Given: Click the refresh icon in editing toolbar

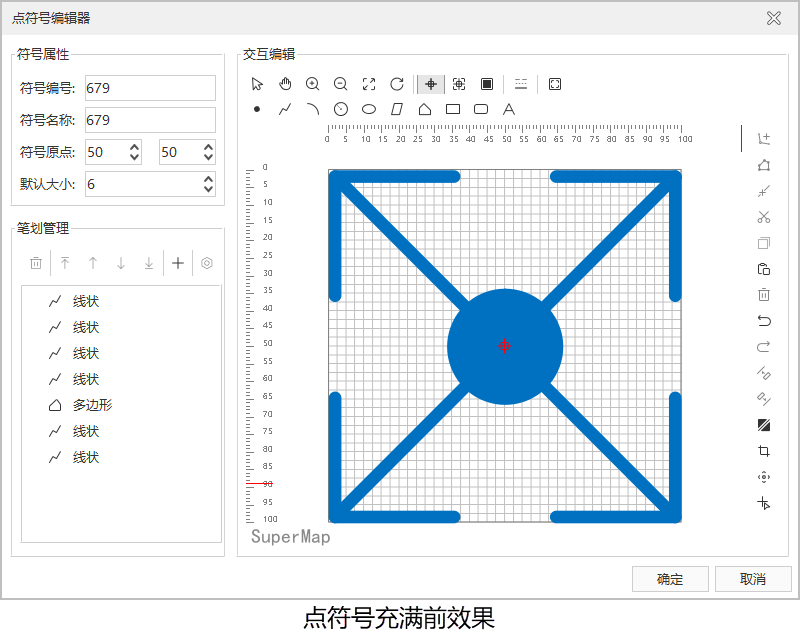Looking at the screenshot, I should (397, 84).
